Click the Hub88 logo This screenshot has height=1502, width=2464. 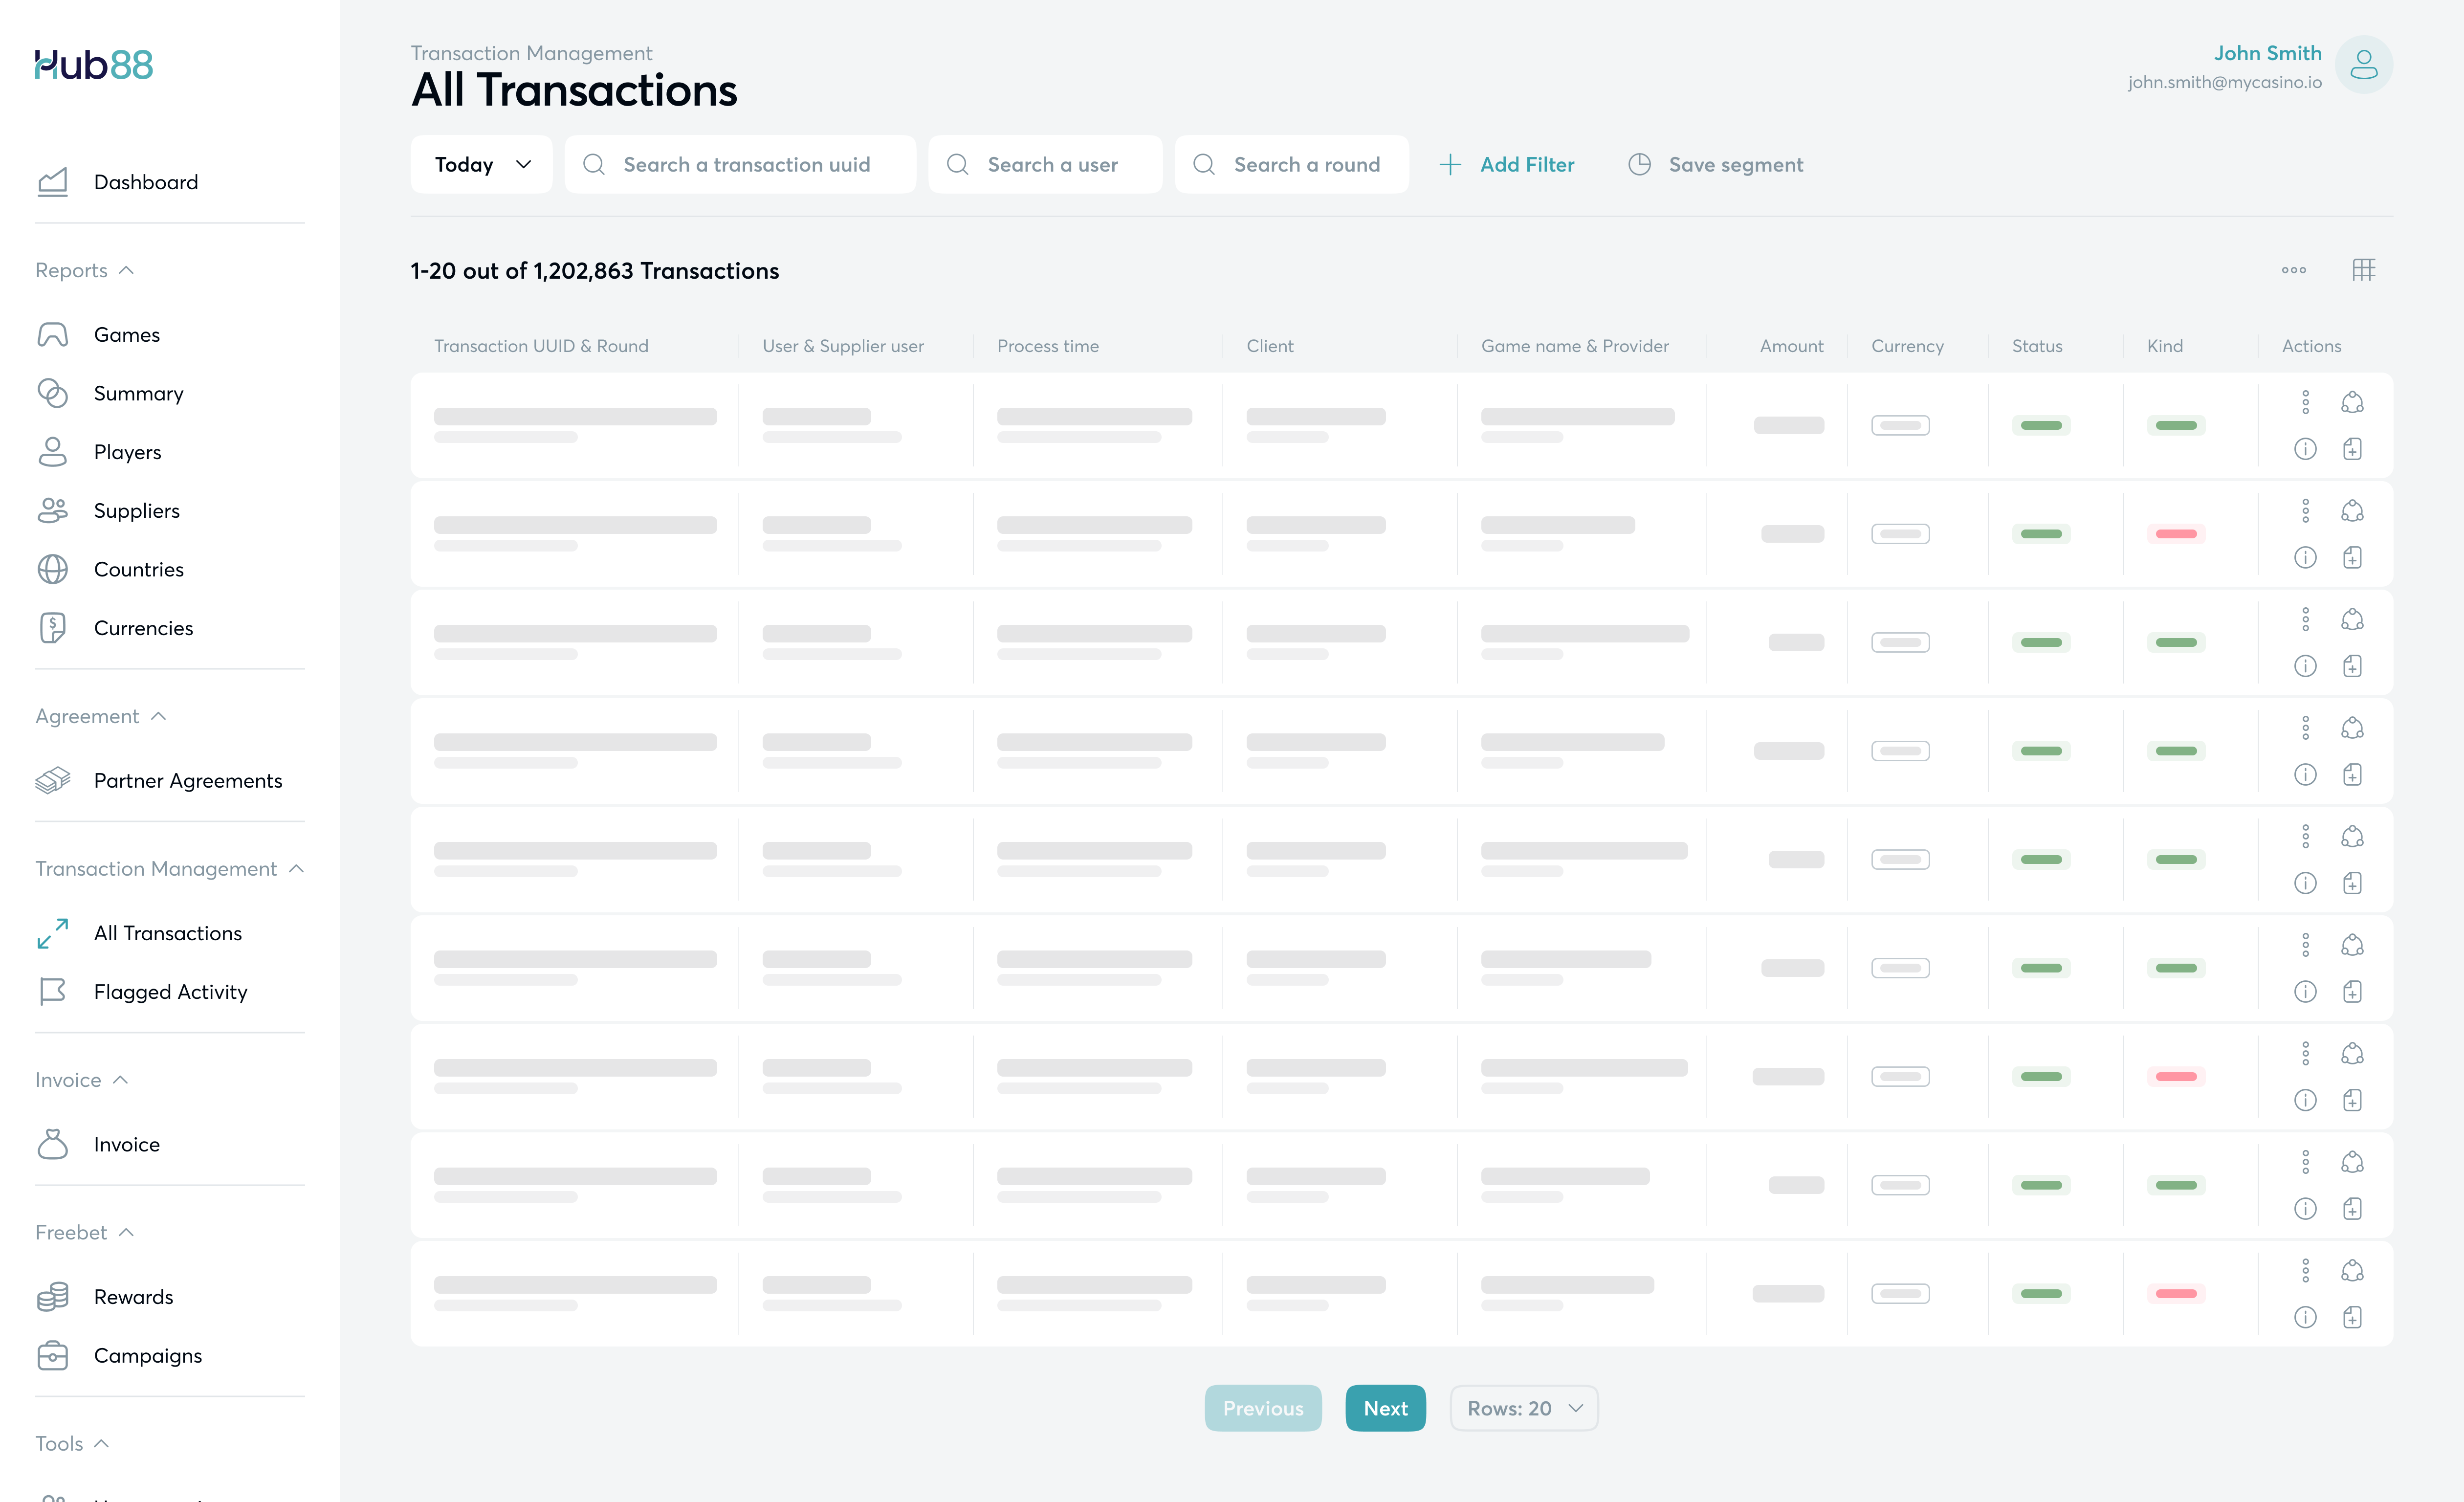pyautogui.click(x=94, y=65)
